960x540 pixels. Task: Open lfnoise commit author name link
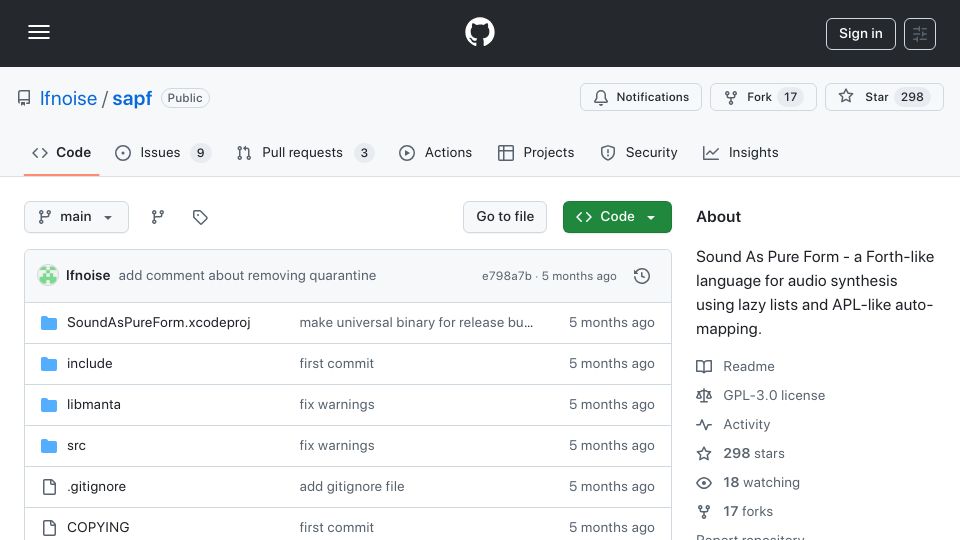point(88,276)
